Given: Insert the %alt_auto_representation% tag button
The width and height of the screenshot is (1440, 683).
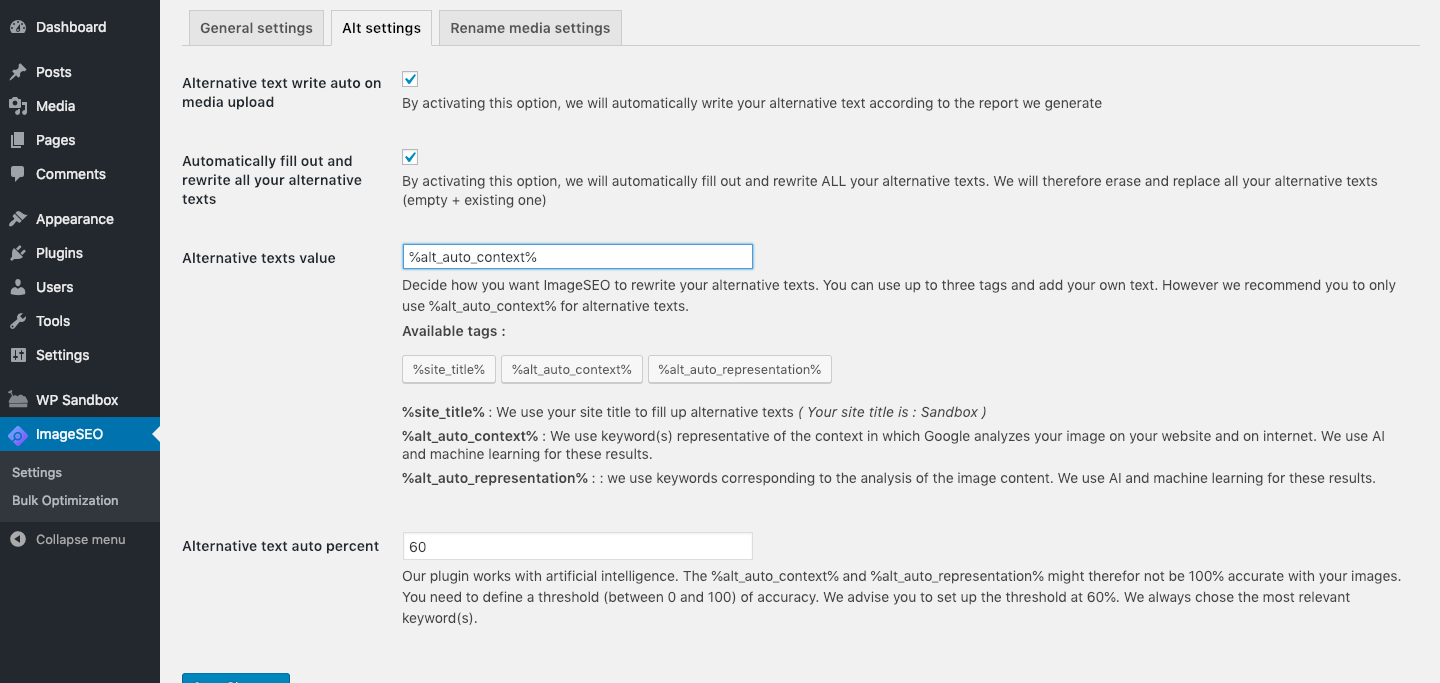Looking at the screenshot, I should point(739,369).
